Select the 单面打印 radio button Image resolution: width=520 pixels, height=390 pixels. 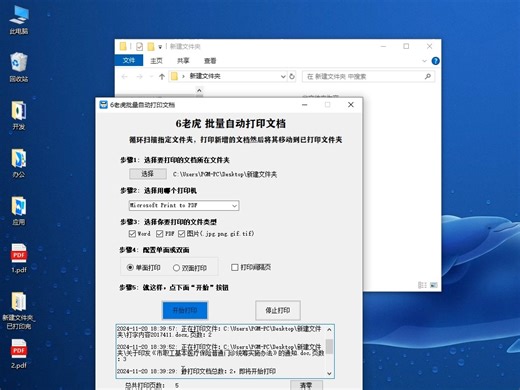(x=130, y=267)
